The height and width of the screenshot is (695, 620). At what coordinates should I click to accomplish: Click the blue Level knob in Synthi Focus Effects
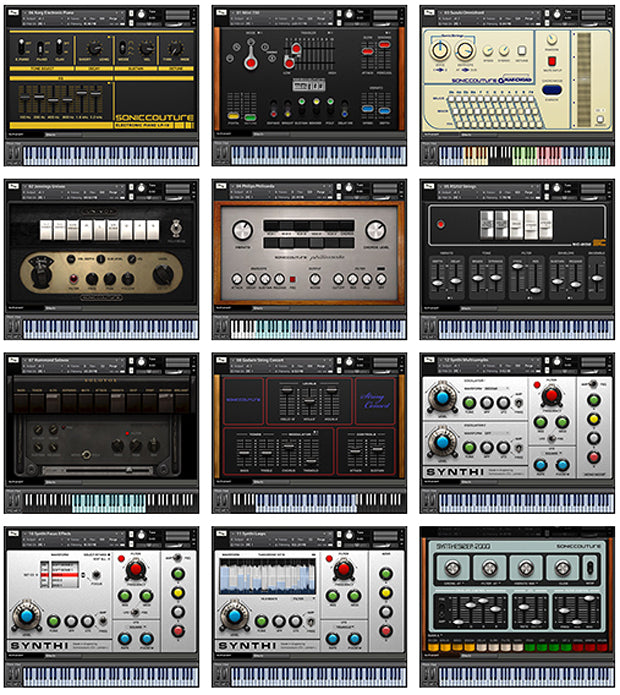26,615
